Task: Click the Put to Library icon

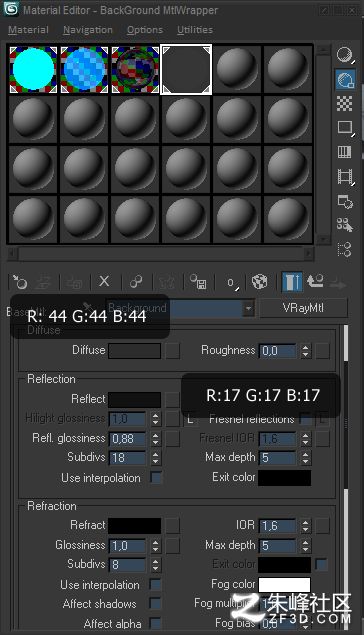Action: pyautogui.click(x=198, y=282)
